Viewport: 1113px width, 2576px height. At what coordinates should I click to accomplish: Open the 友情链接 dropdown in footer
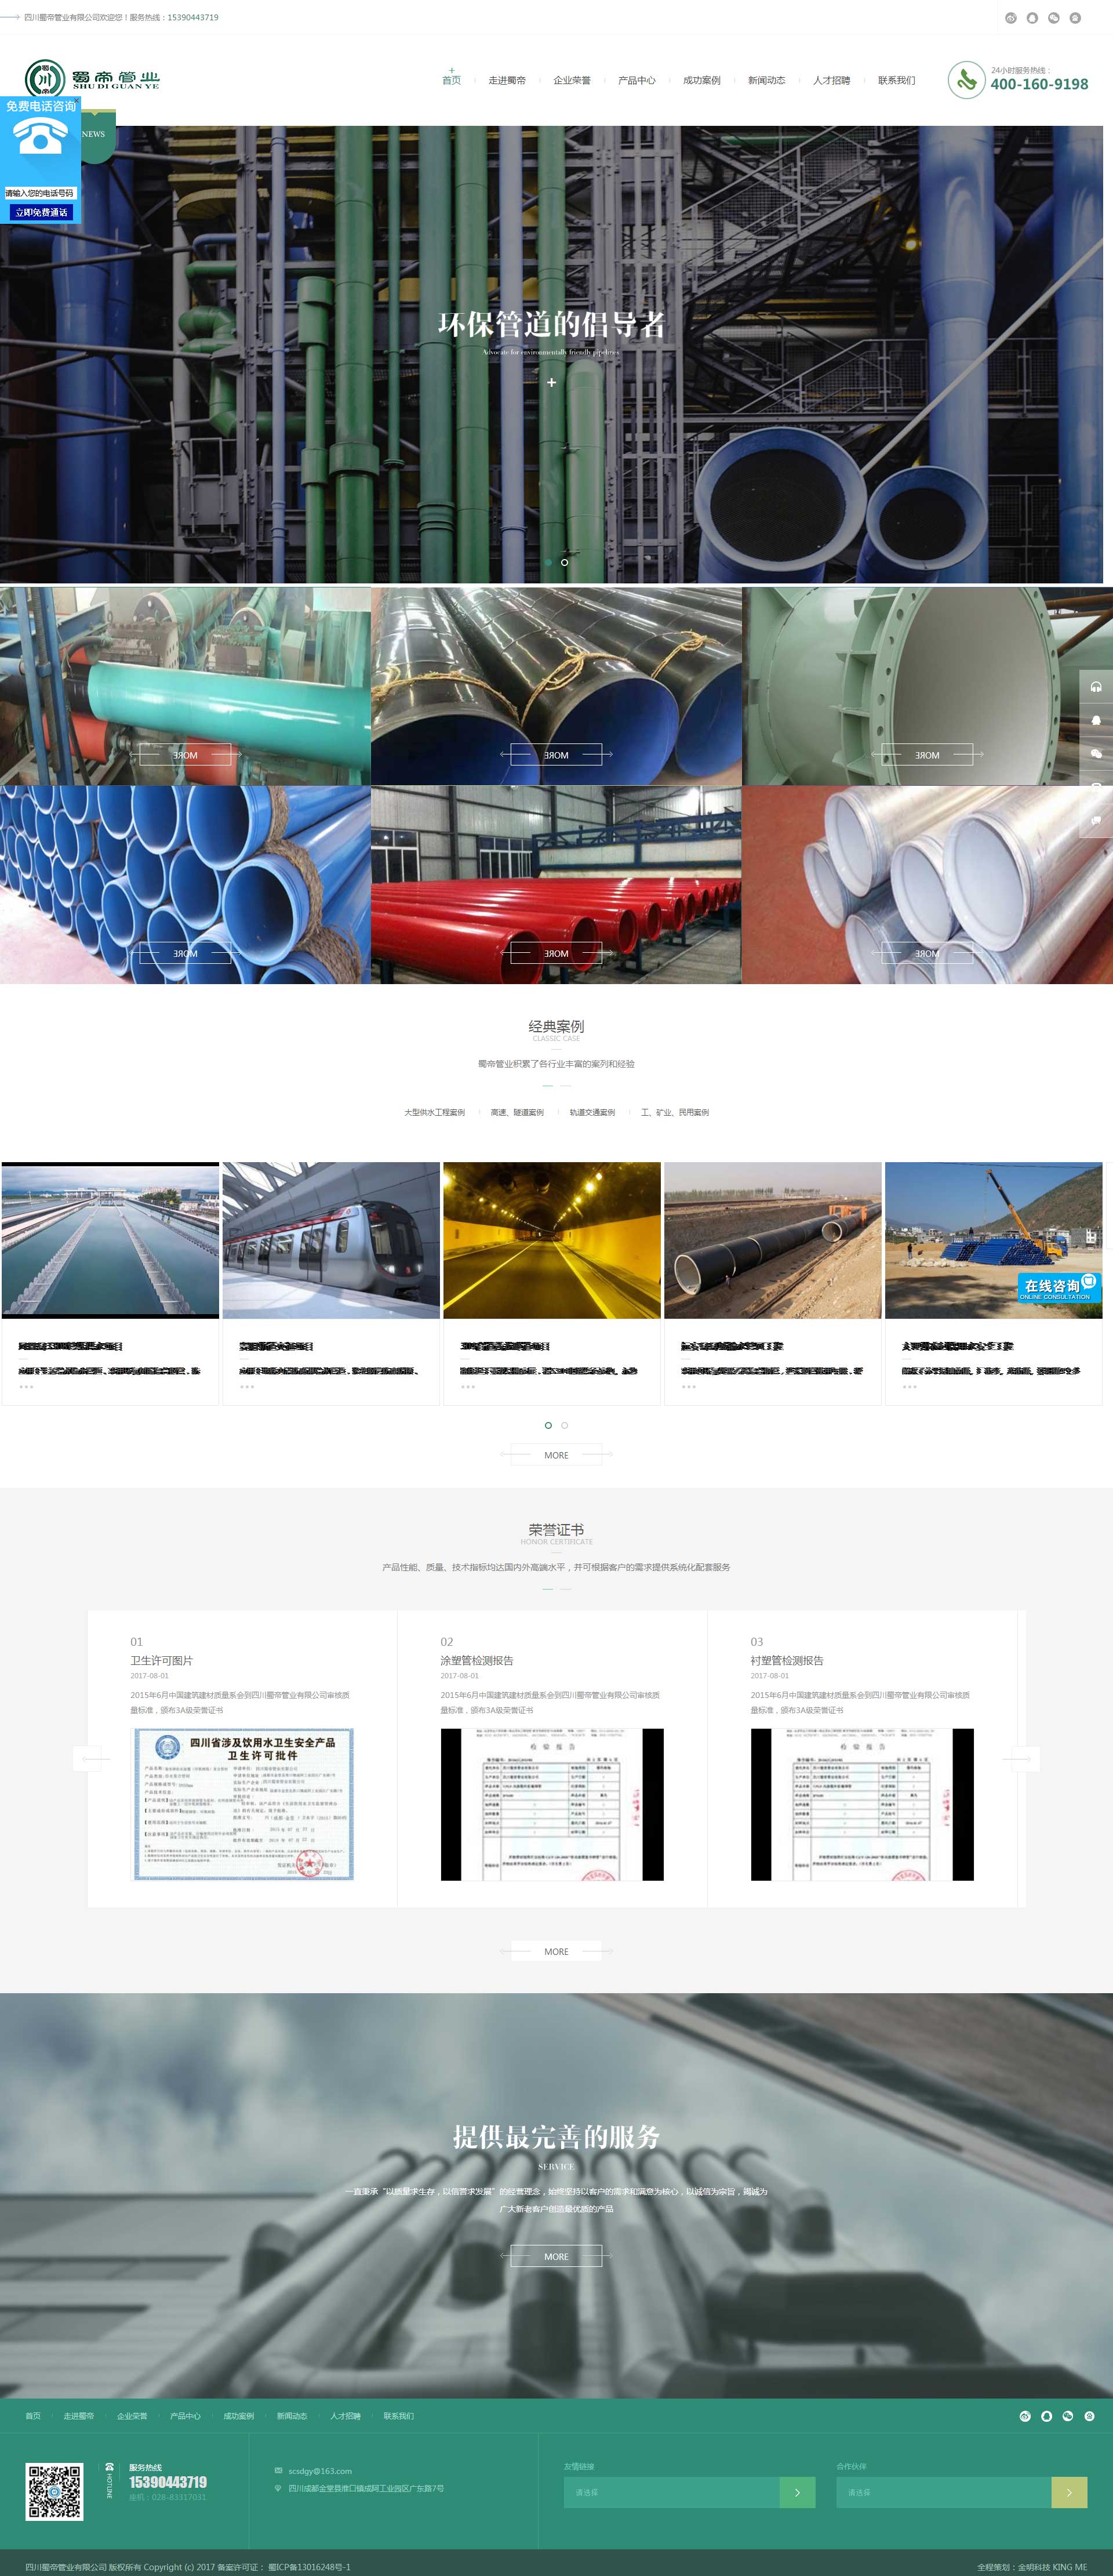pyautogui.click(x=672, y=2492)
